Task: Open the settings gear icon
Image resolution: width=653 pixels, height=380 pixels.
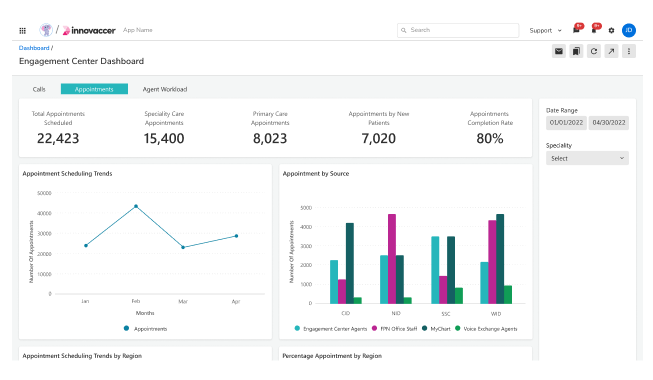Action: click(611, 30)
